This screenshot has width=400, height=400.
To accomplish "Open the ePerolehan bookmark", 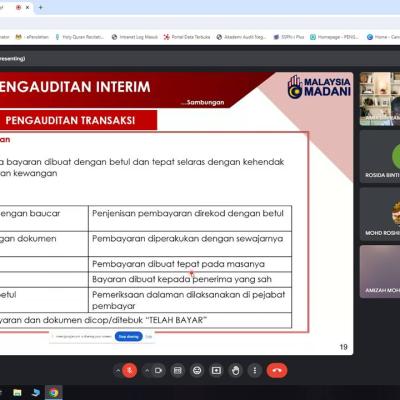I will pyautogui.click(x=32, y=37).
